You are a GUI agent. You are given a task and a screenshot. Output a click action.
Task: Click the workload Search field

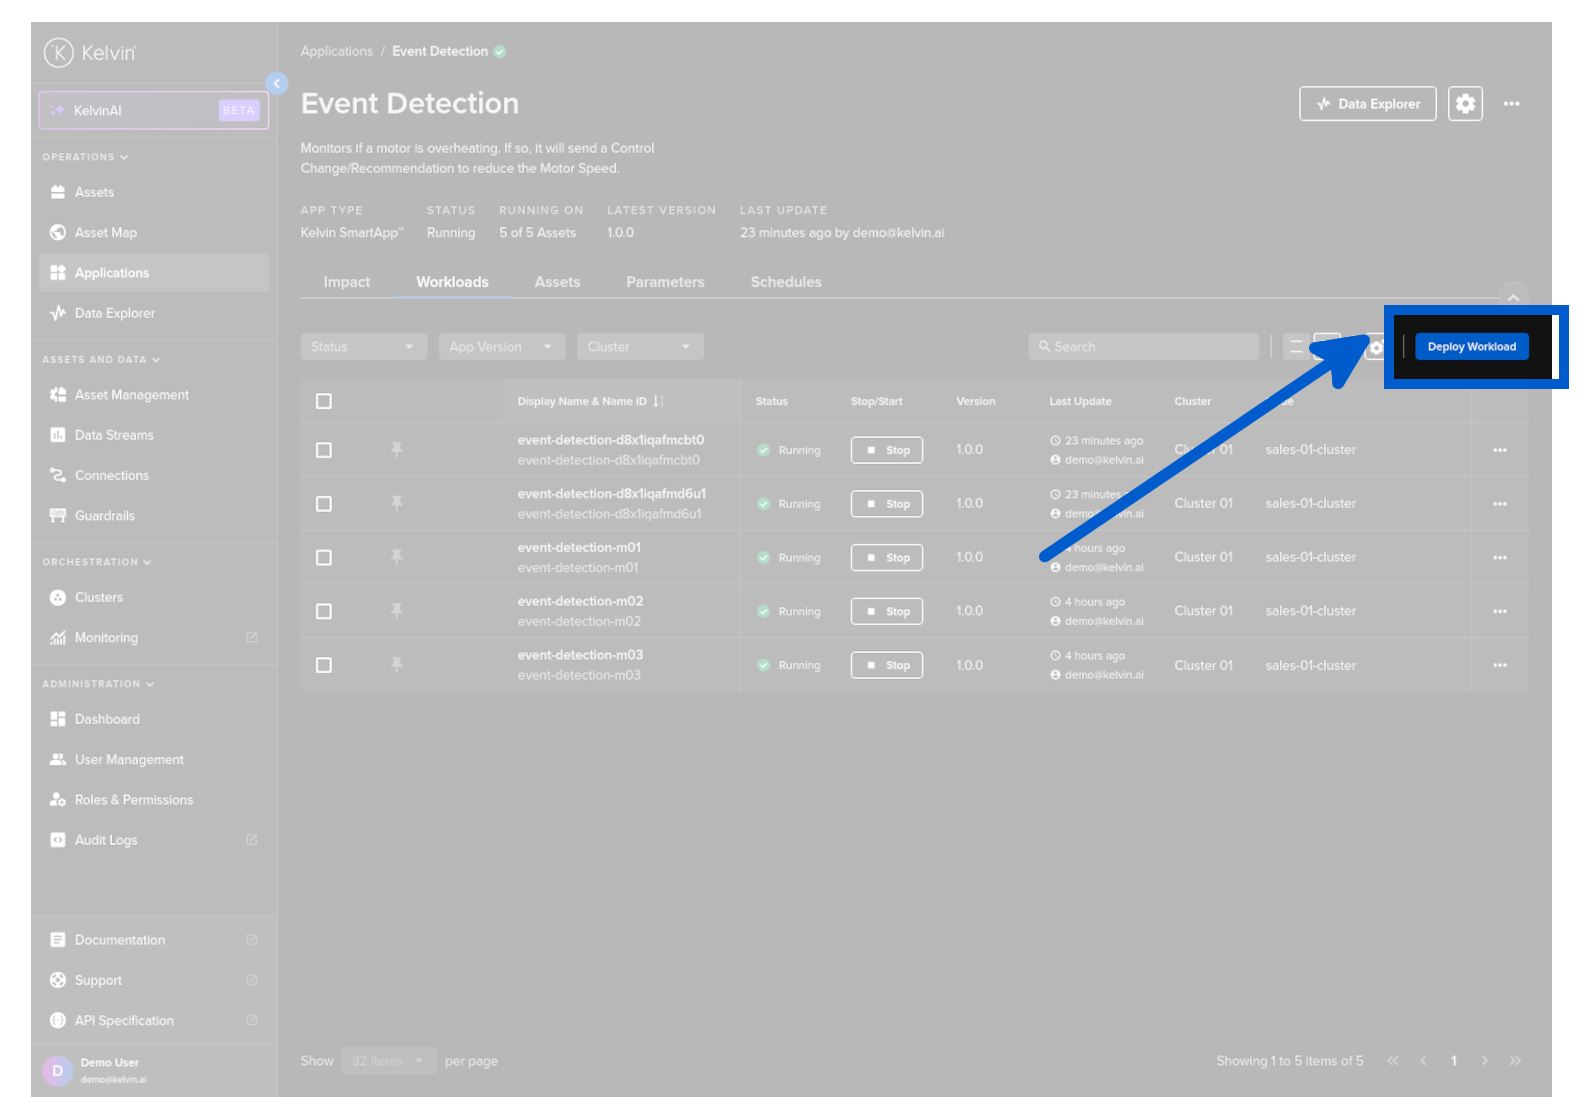(x=1143, y=347)
